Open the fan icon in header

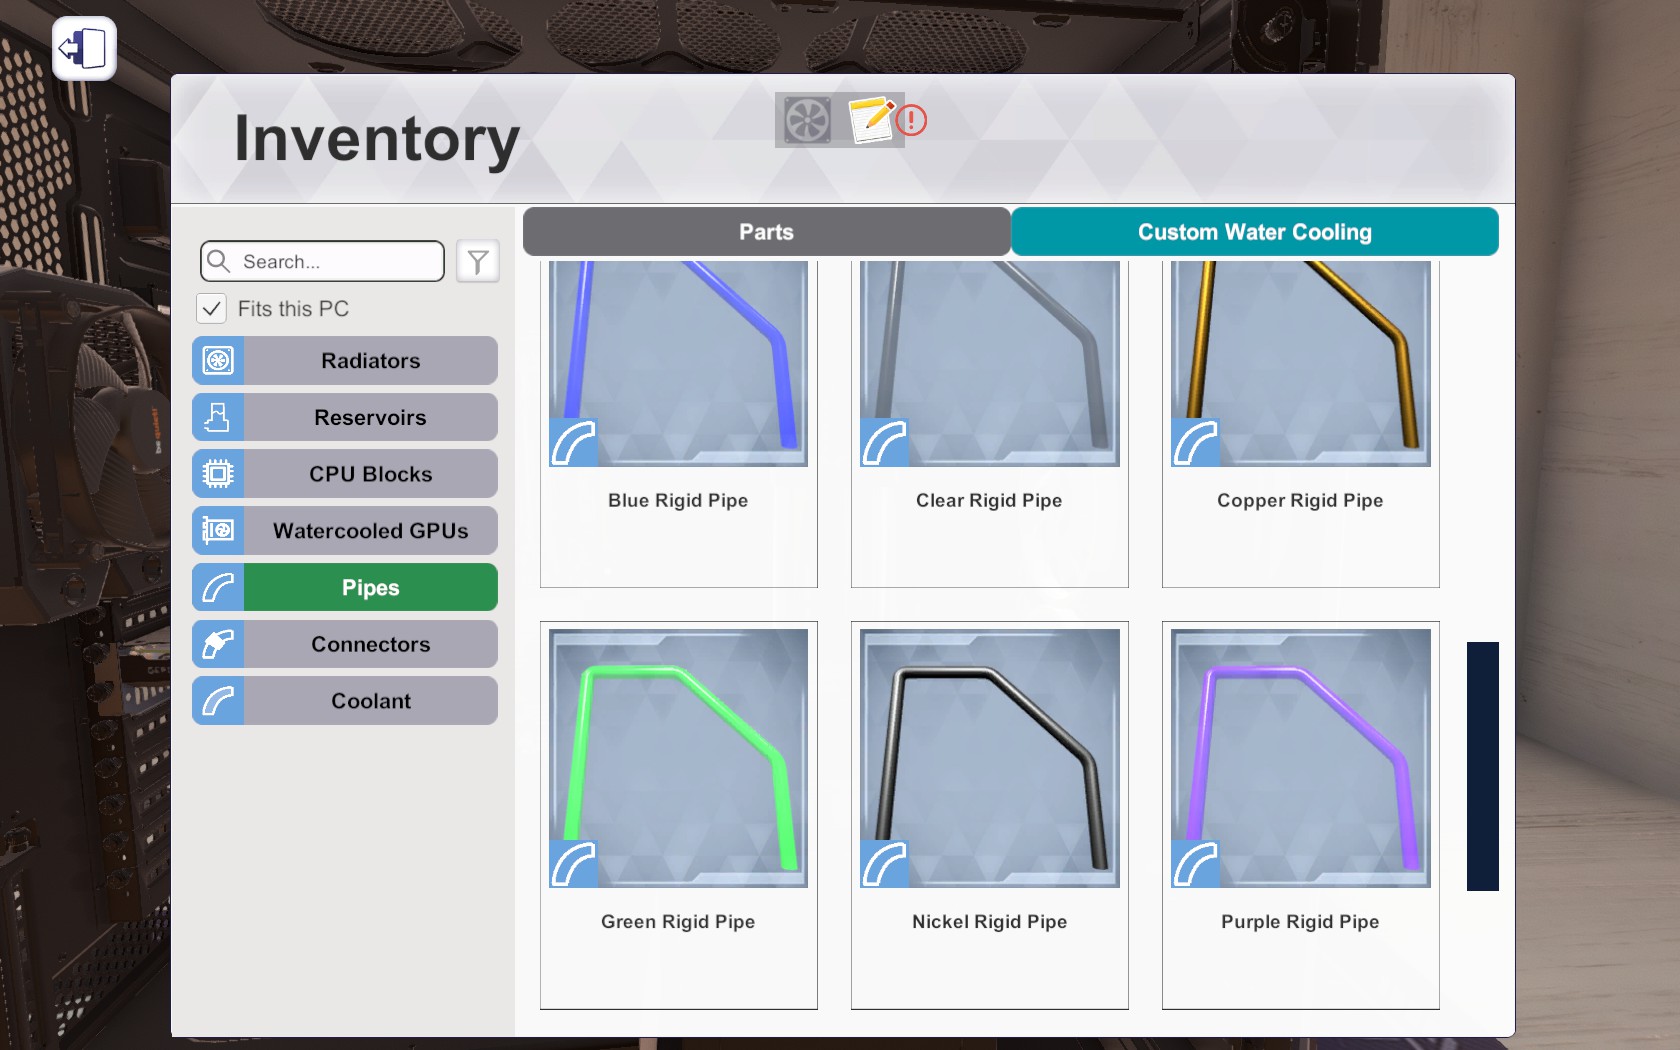pyautogui.click(x=807, y=120)
